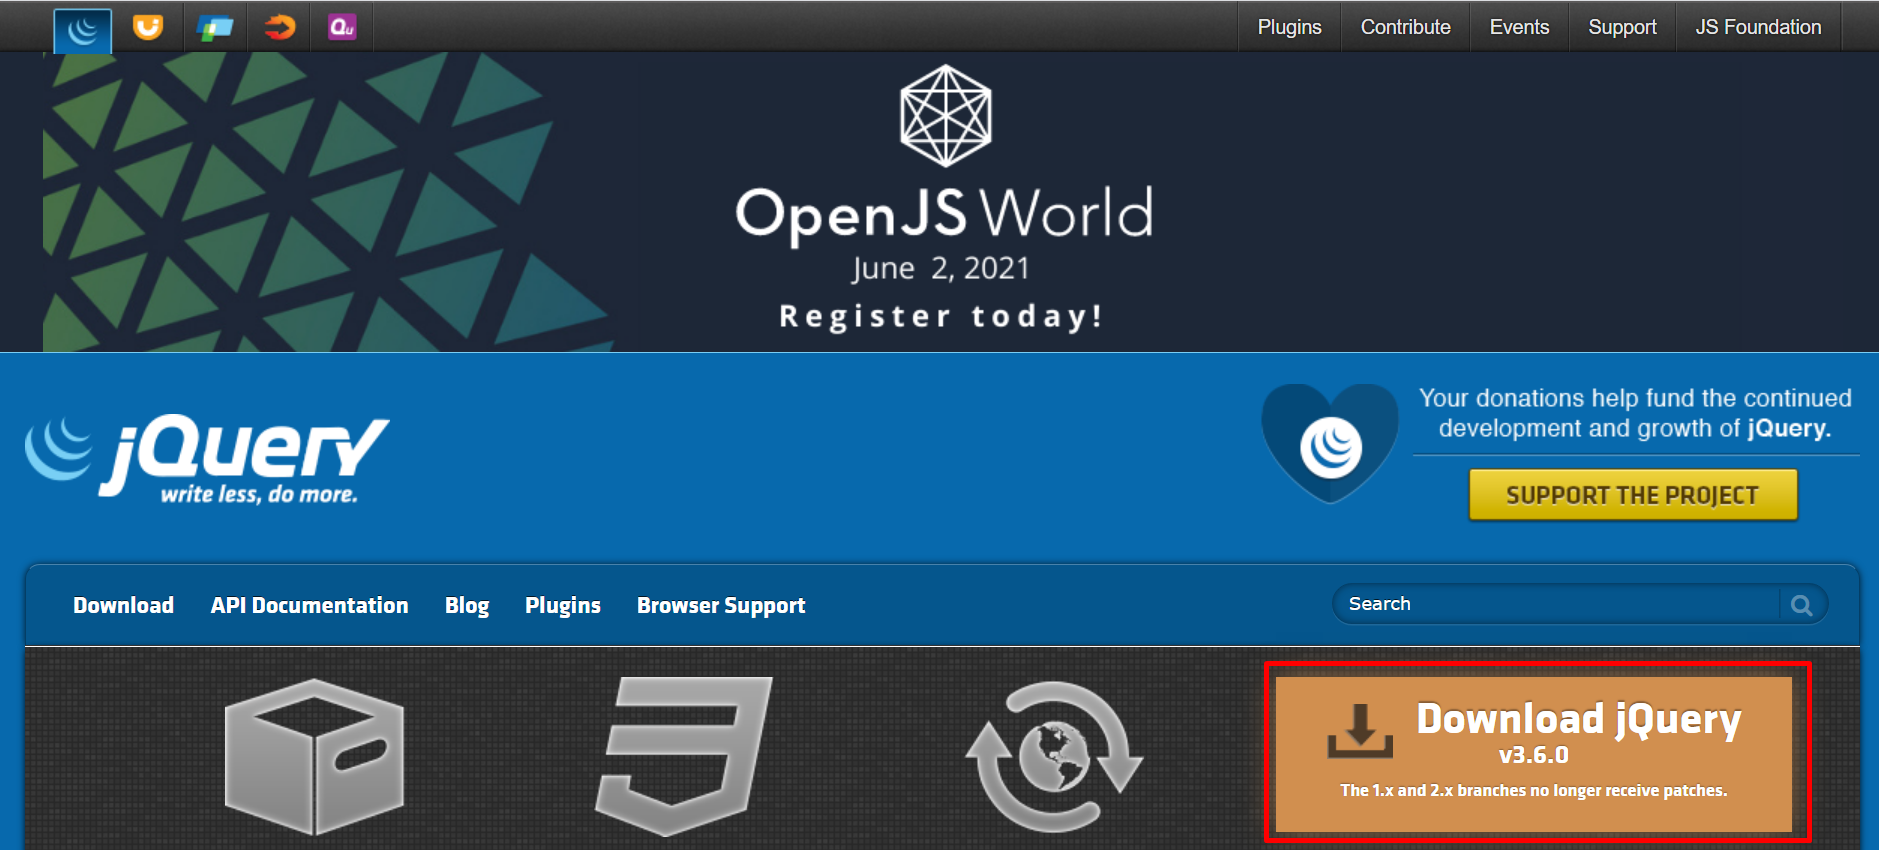Open the Support menu
Image resolution: width=1879 pixels, height=850 pixels.
(1622, 27)
